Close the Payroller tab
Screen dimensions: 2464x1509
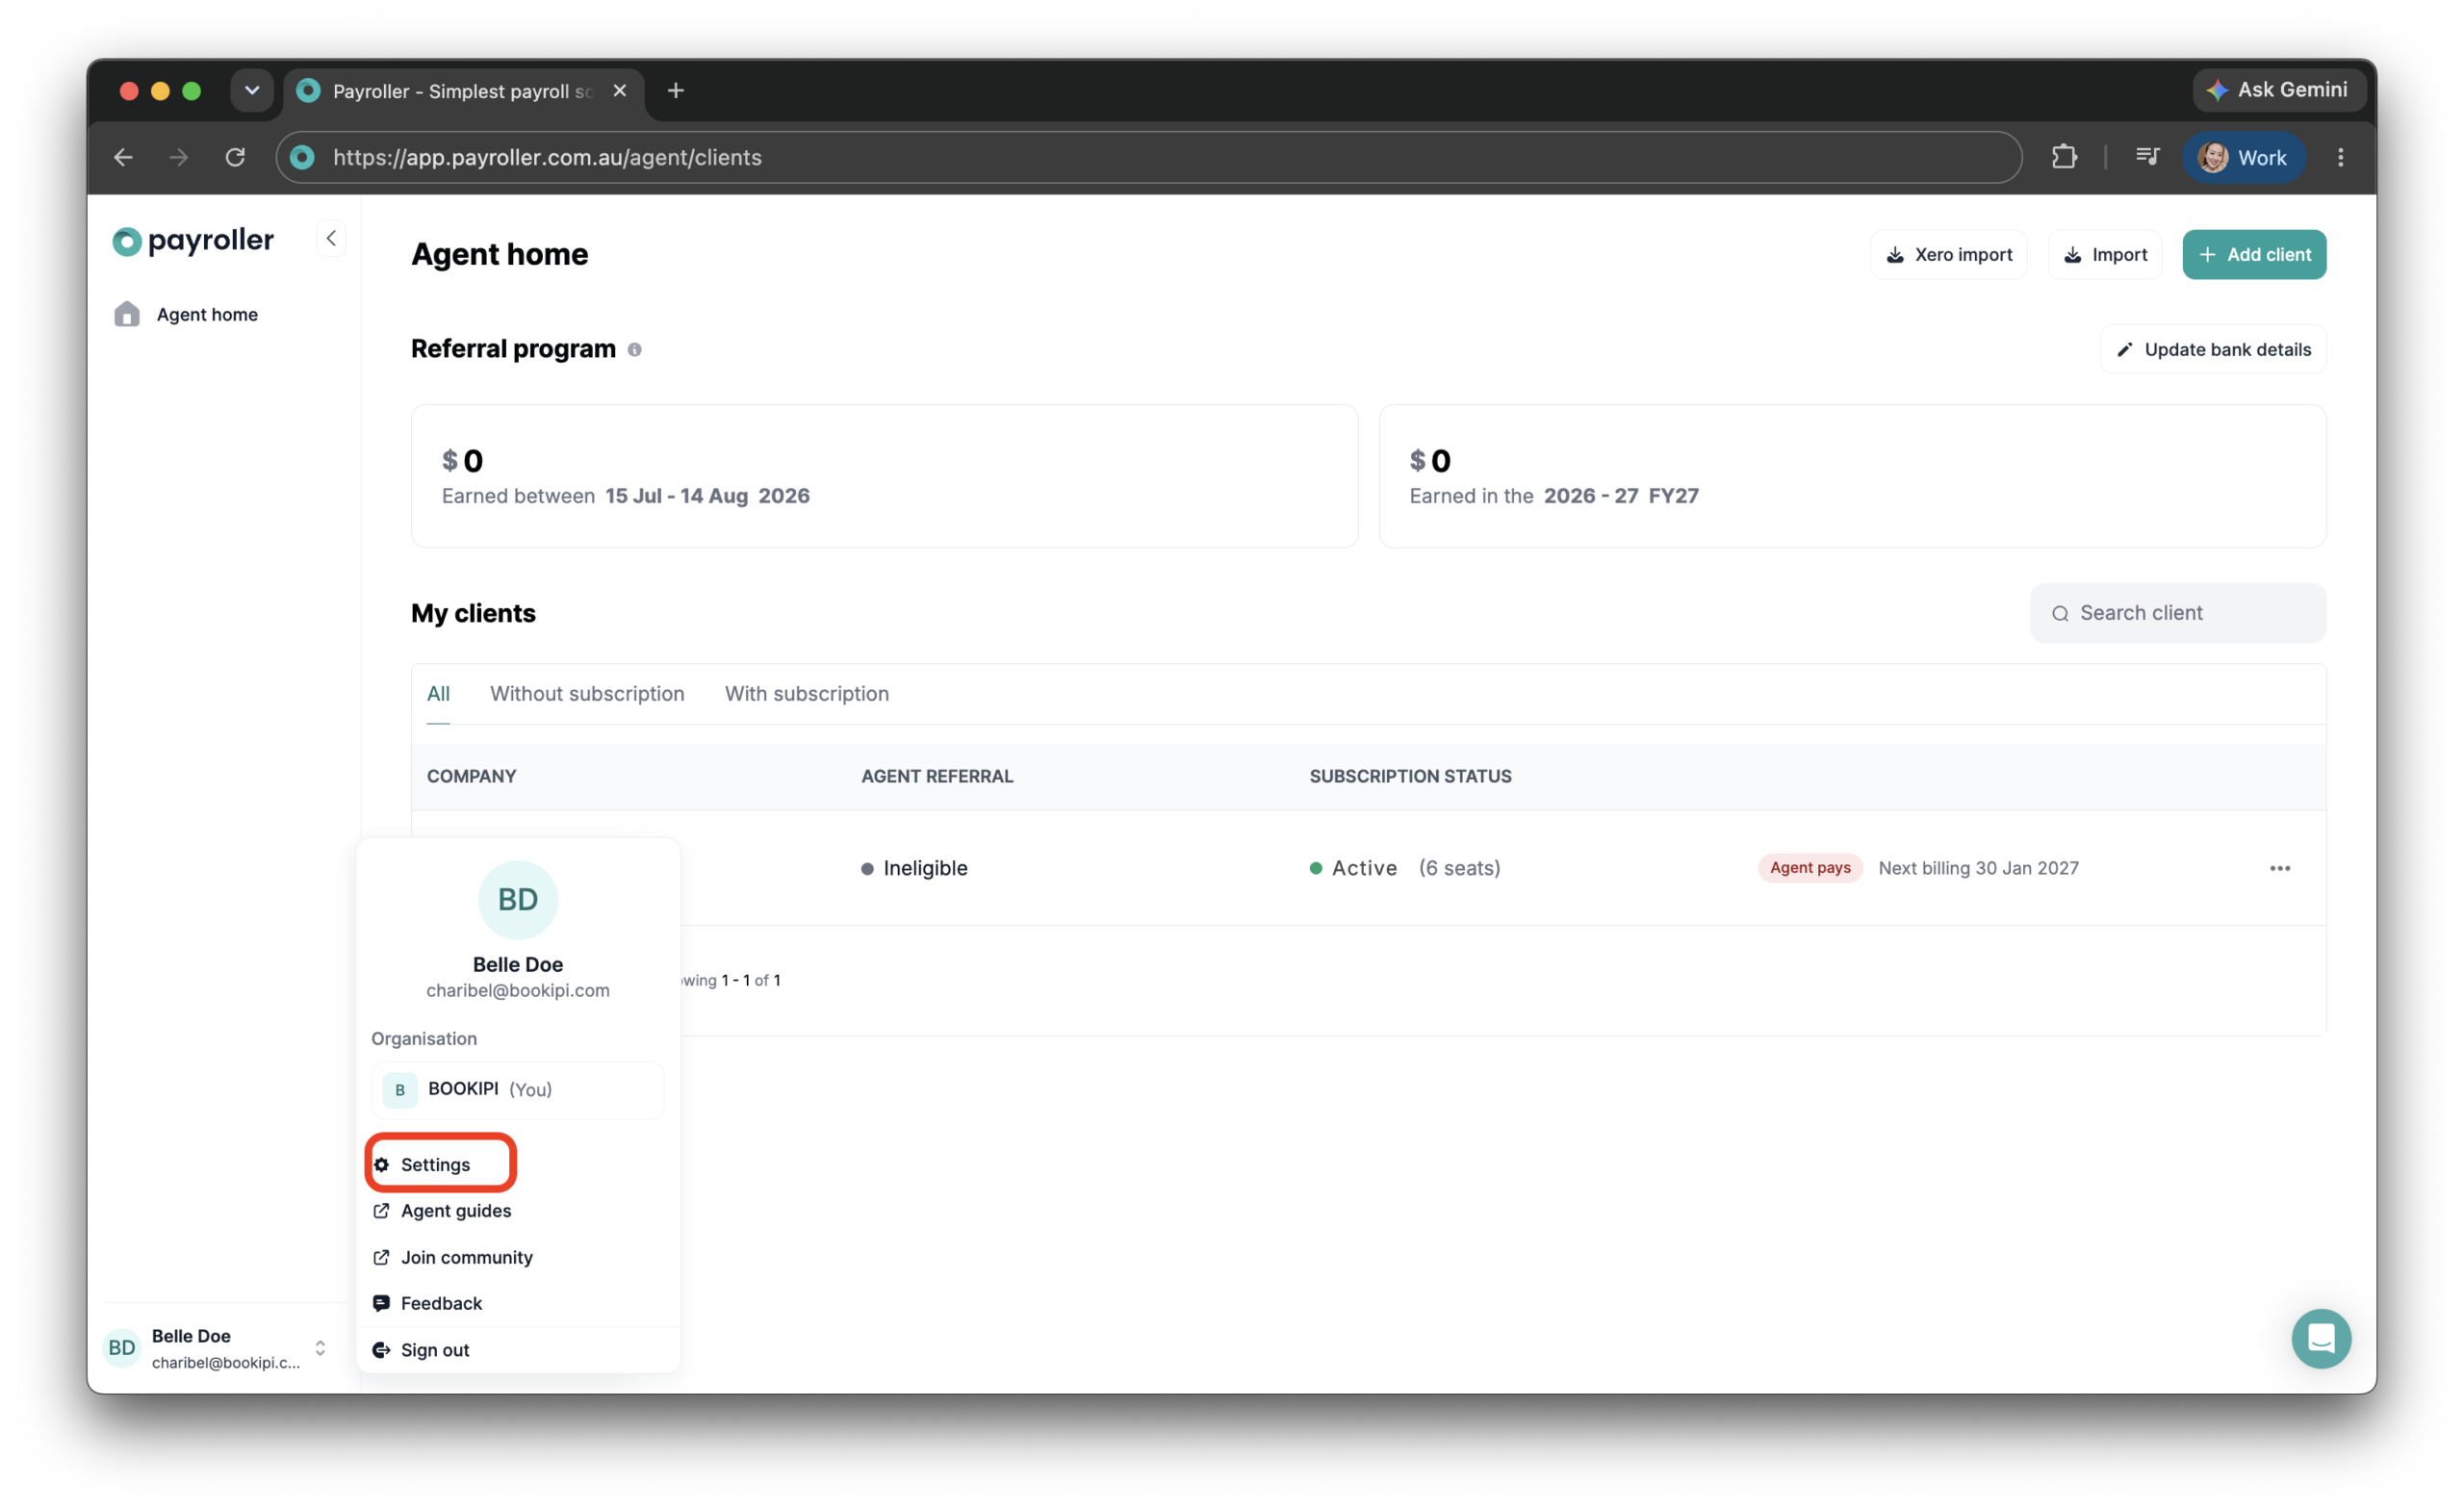(x=620, y=91)
